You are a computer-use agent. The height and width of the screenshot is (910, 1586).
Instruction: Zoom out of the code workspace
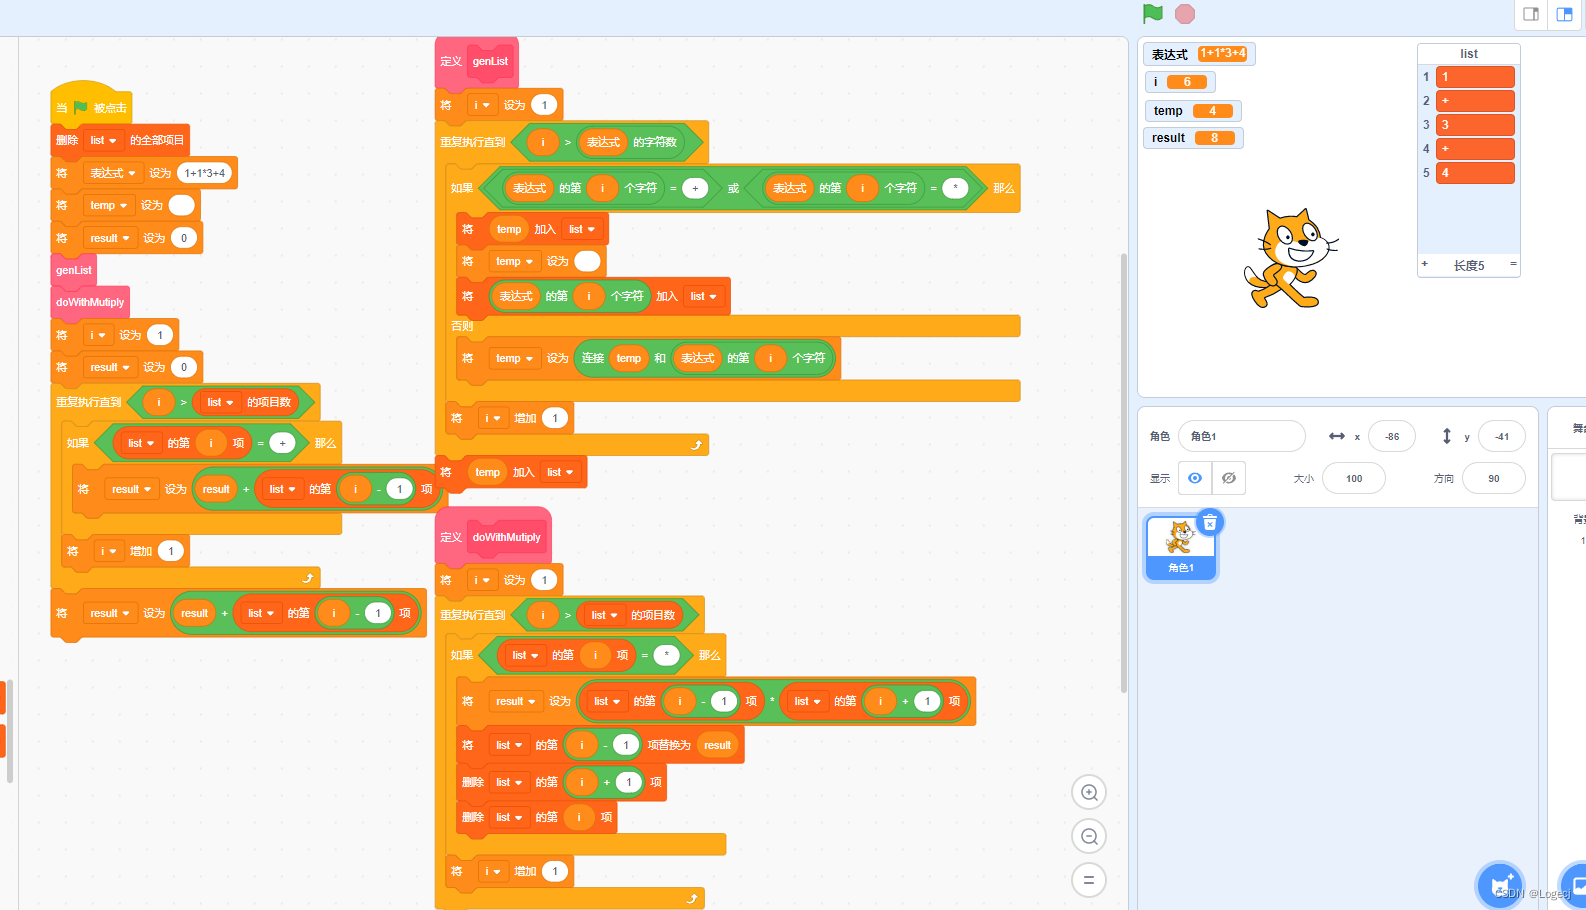(x=1089, y=836)
